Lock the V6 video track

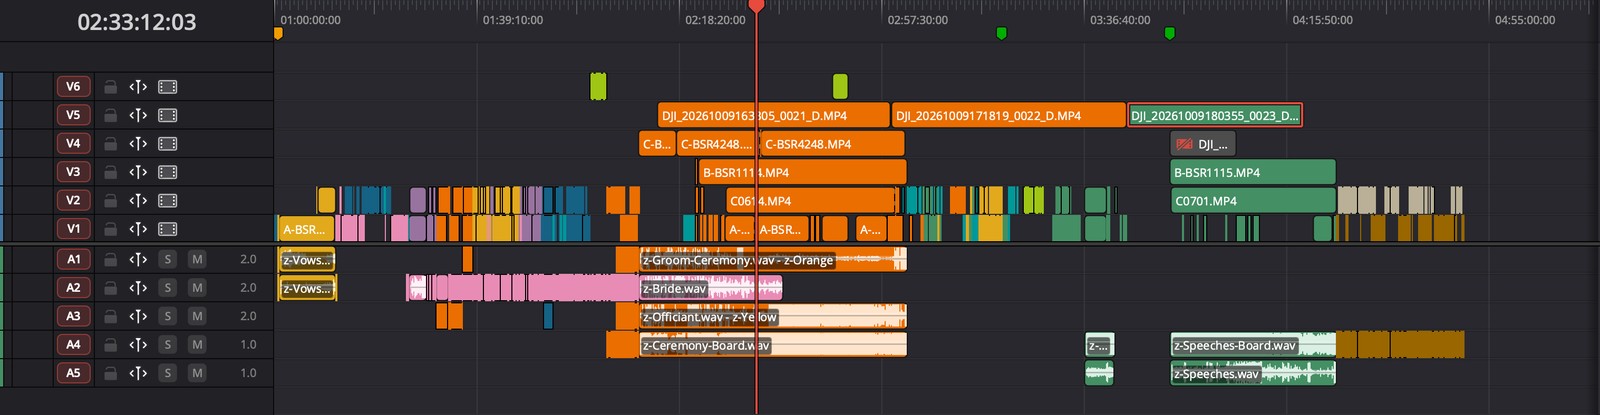pyautogui.click(x=111, y=87)
